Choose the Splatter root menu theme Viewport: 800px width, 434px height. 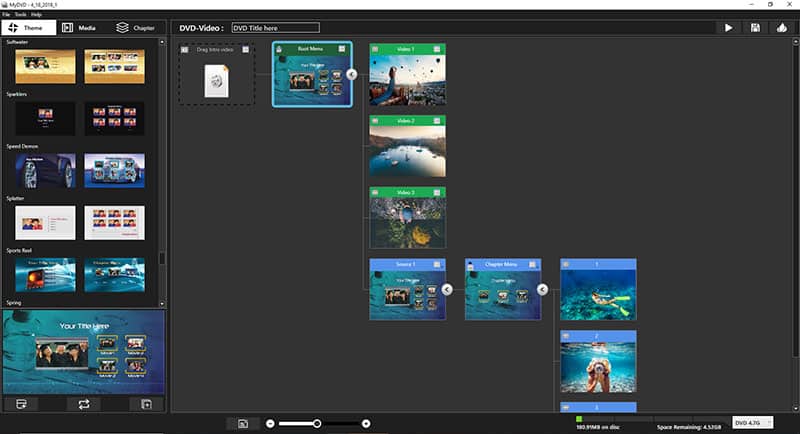coord(45,222)
